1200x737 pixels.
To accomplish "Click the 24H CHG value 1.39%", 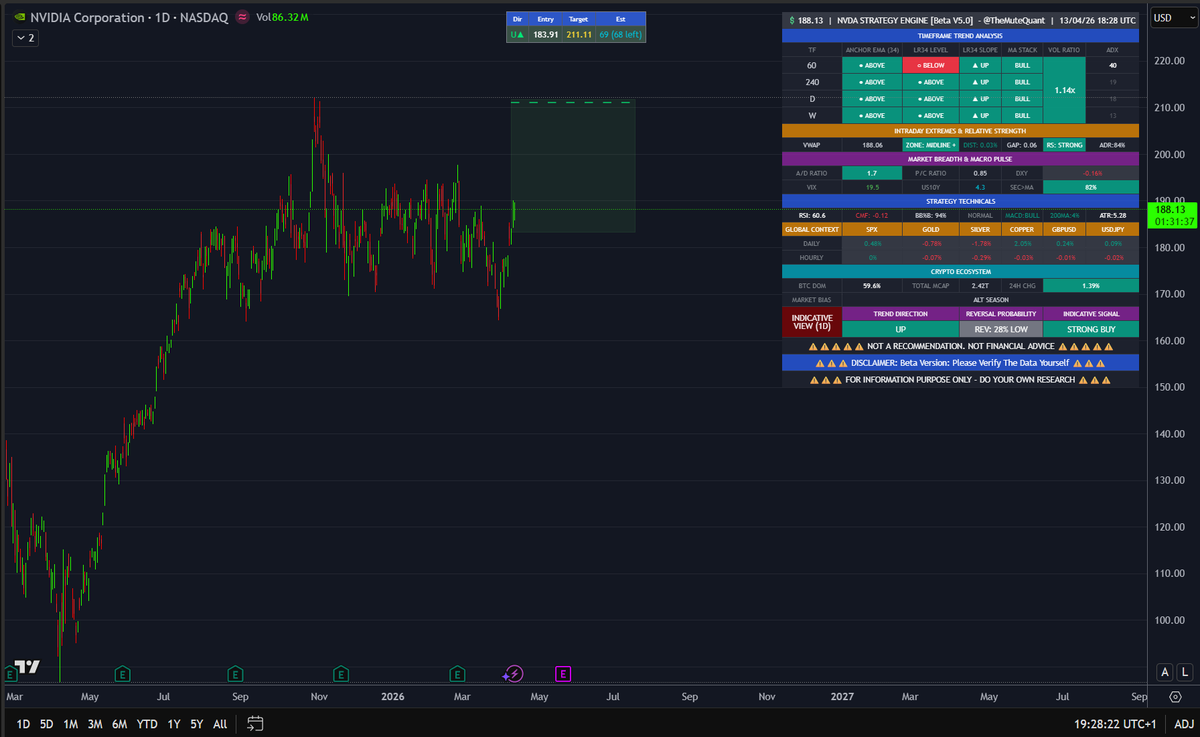I will click(1091, 285).
